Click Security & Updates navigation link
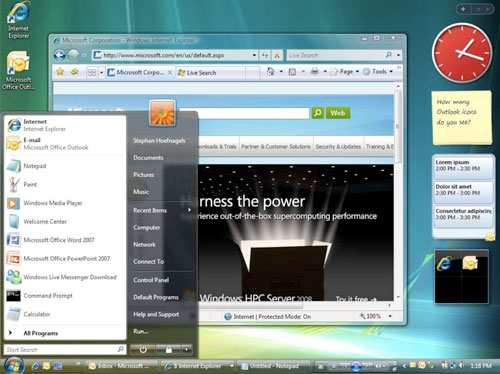Screen dimensions: 500x374 click(338, 147)
